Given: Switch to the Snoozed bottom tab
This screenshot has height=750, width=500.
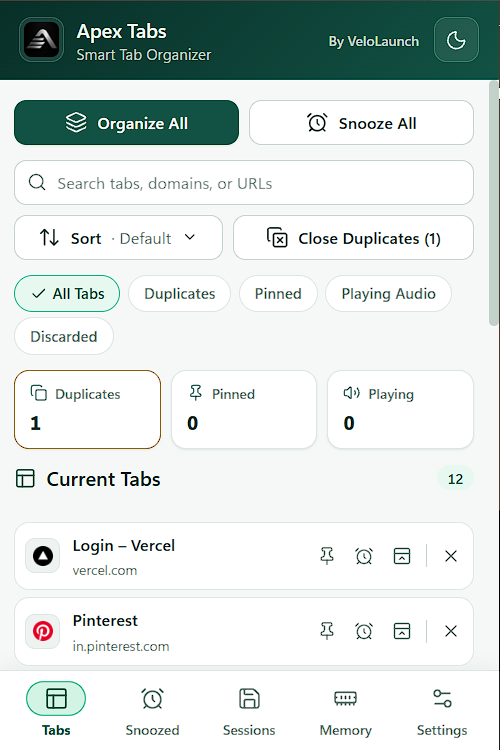Looking at the screenshot, I should click(x=152, y=710).
